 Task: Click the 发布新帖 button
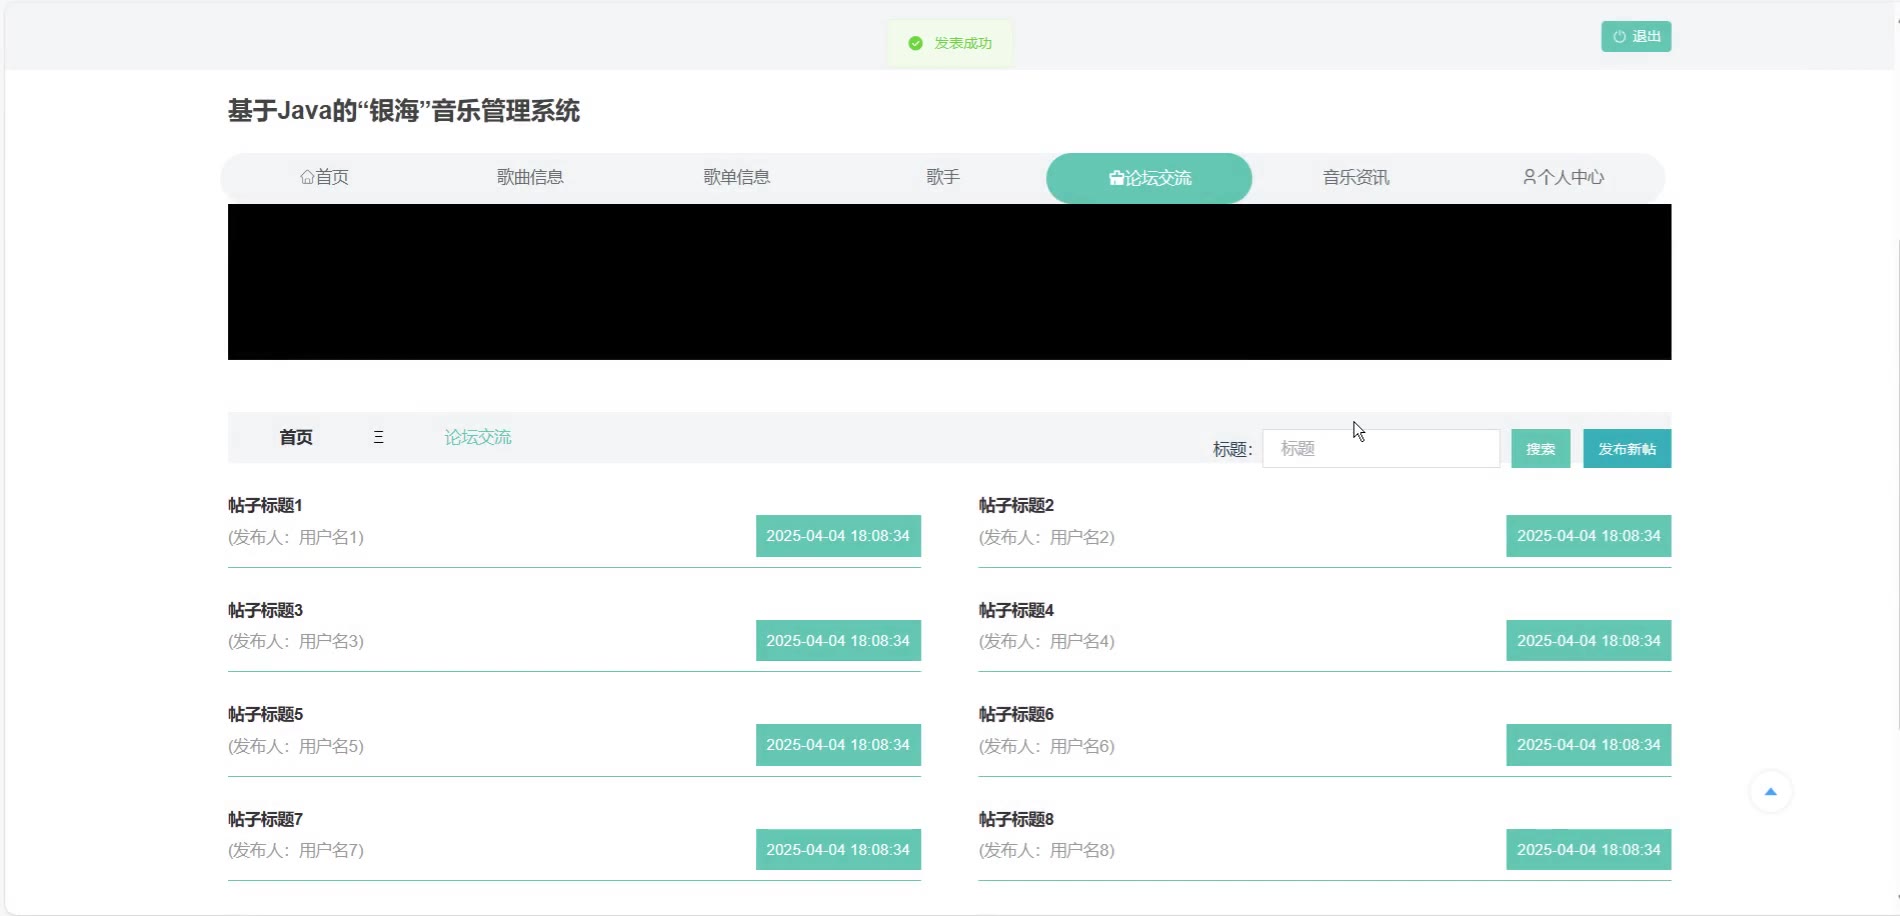(x=1627, y=449)
